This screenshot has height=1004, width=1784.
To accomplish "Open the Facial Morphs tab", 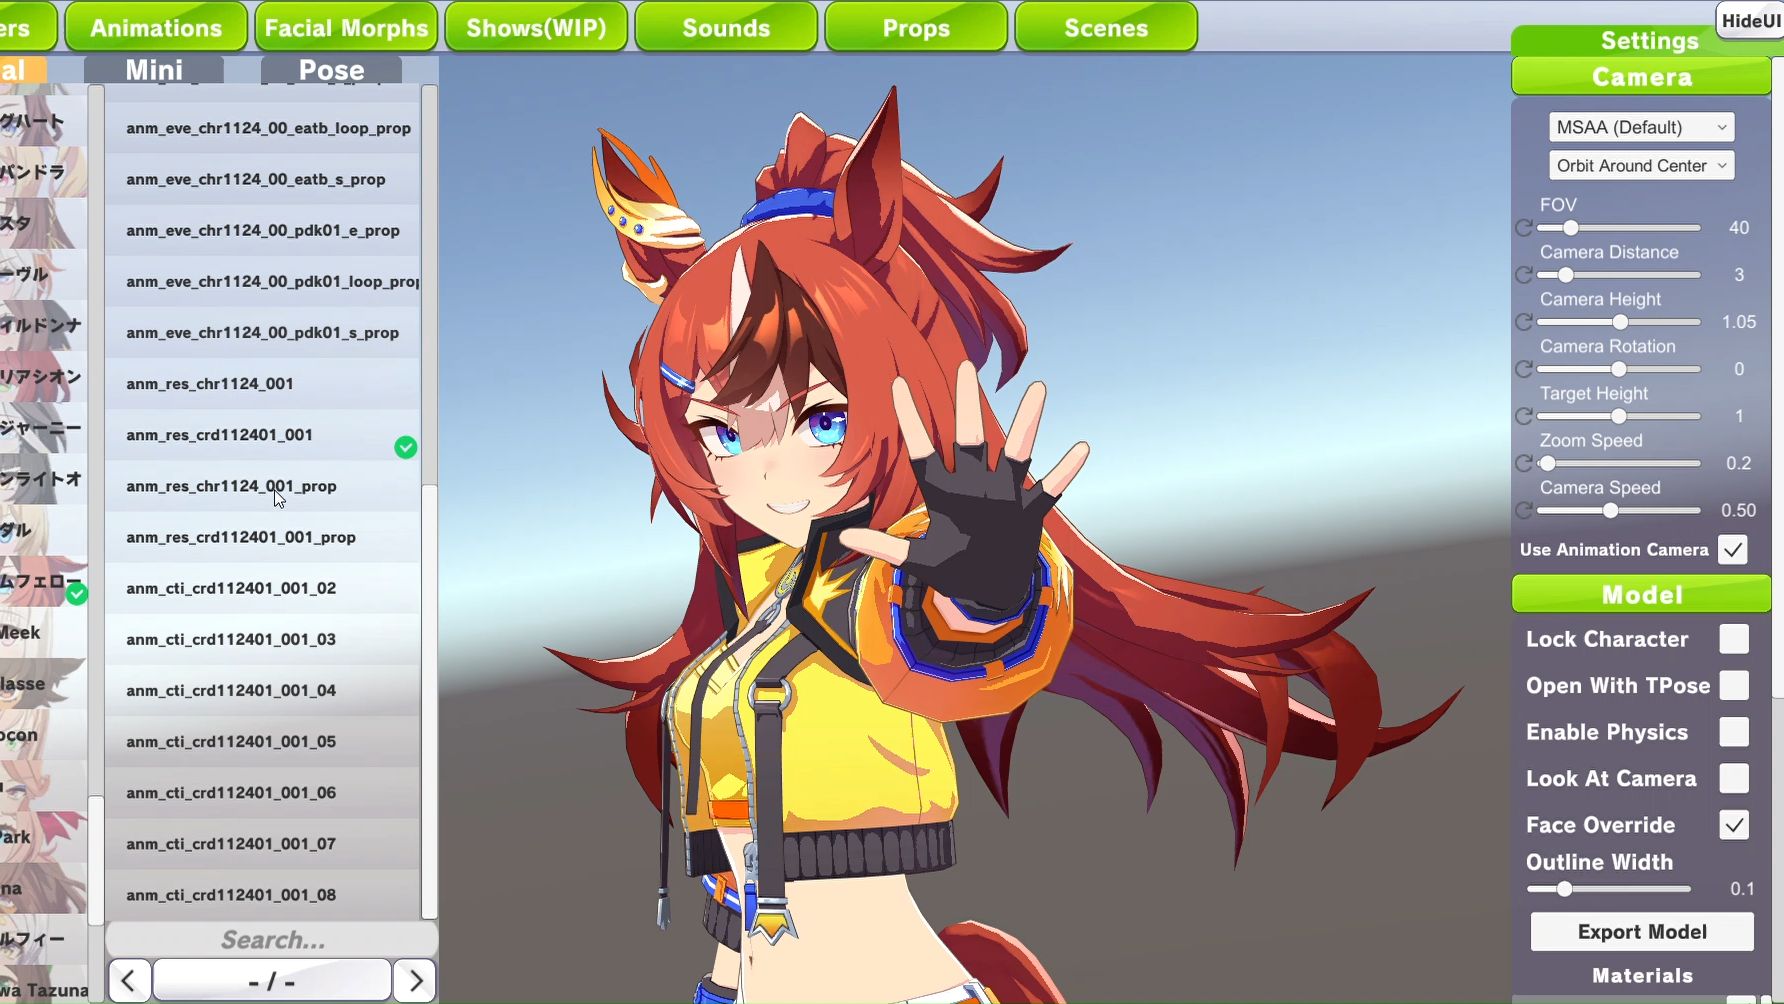I will (346, 27).
